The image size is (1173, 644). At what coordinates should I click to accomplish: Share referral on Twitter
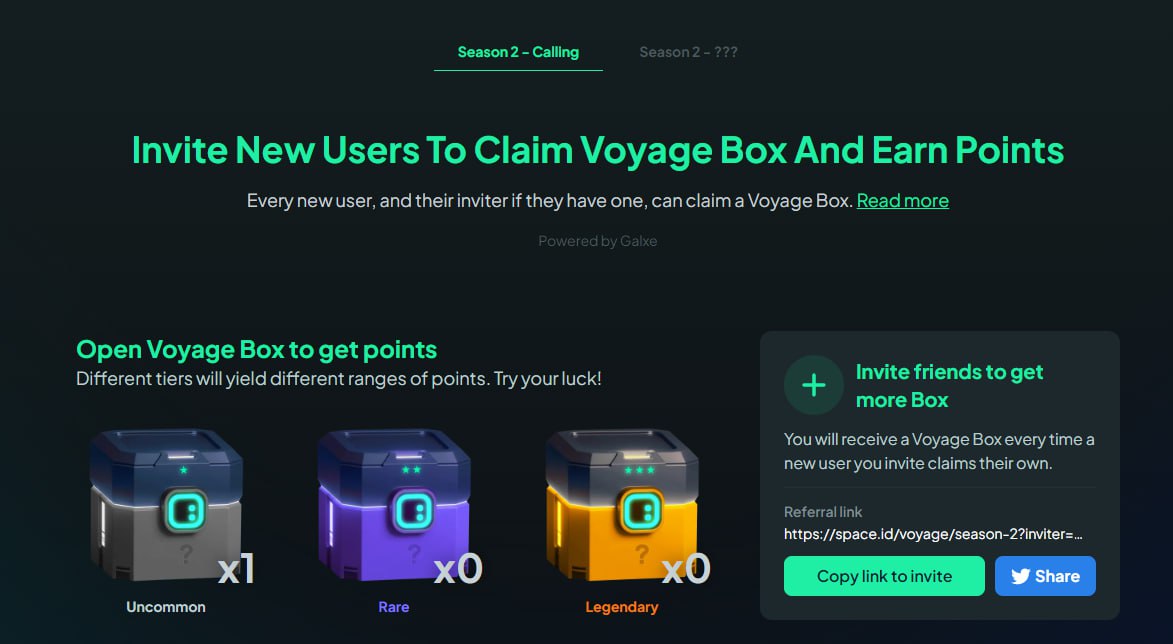click(1045, 576)
